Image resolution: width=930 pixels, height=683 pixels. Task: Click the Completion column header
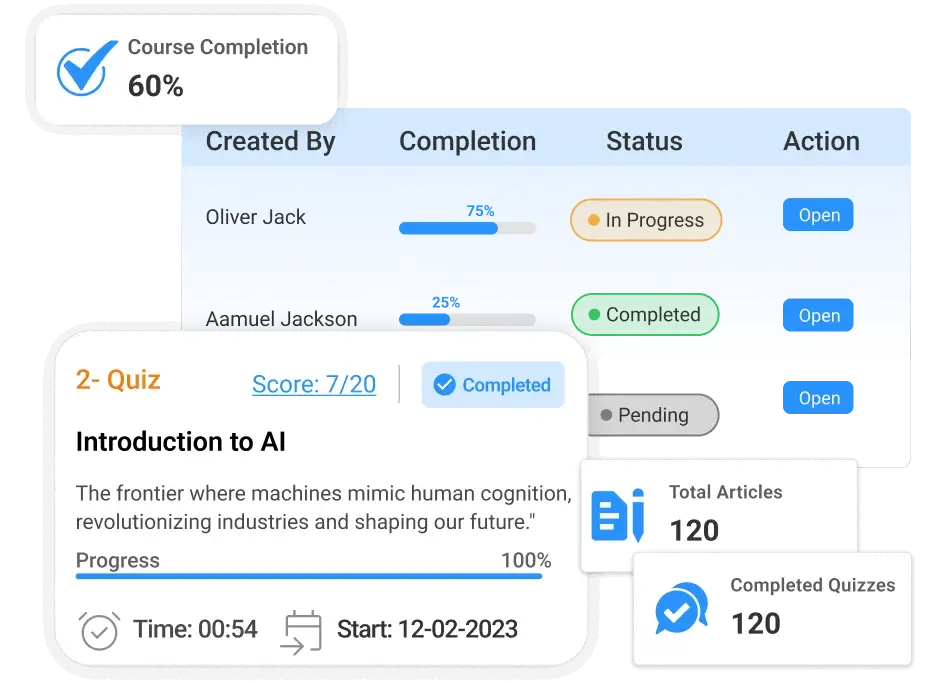(467, 142)
